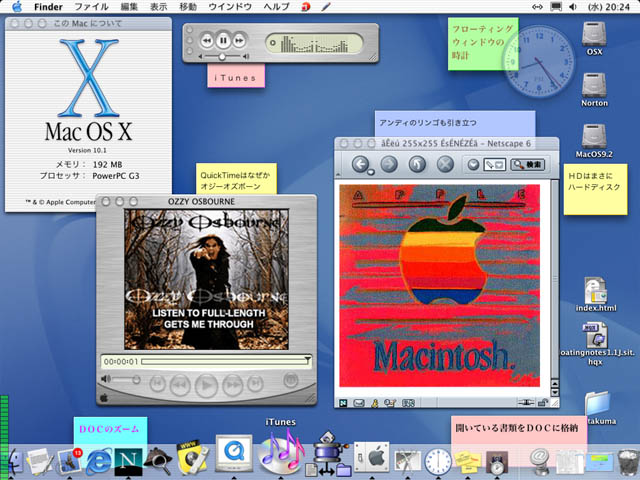
Task: Click the 検索 search button in Netscape
Action: point(528,164)
